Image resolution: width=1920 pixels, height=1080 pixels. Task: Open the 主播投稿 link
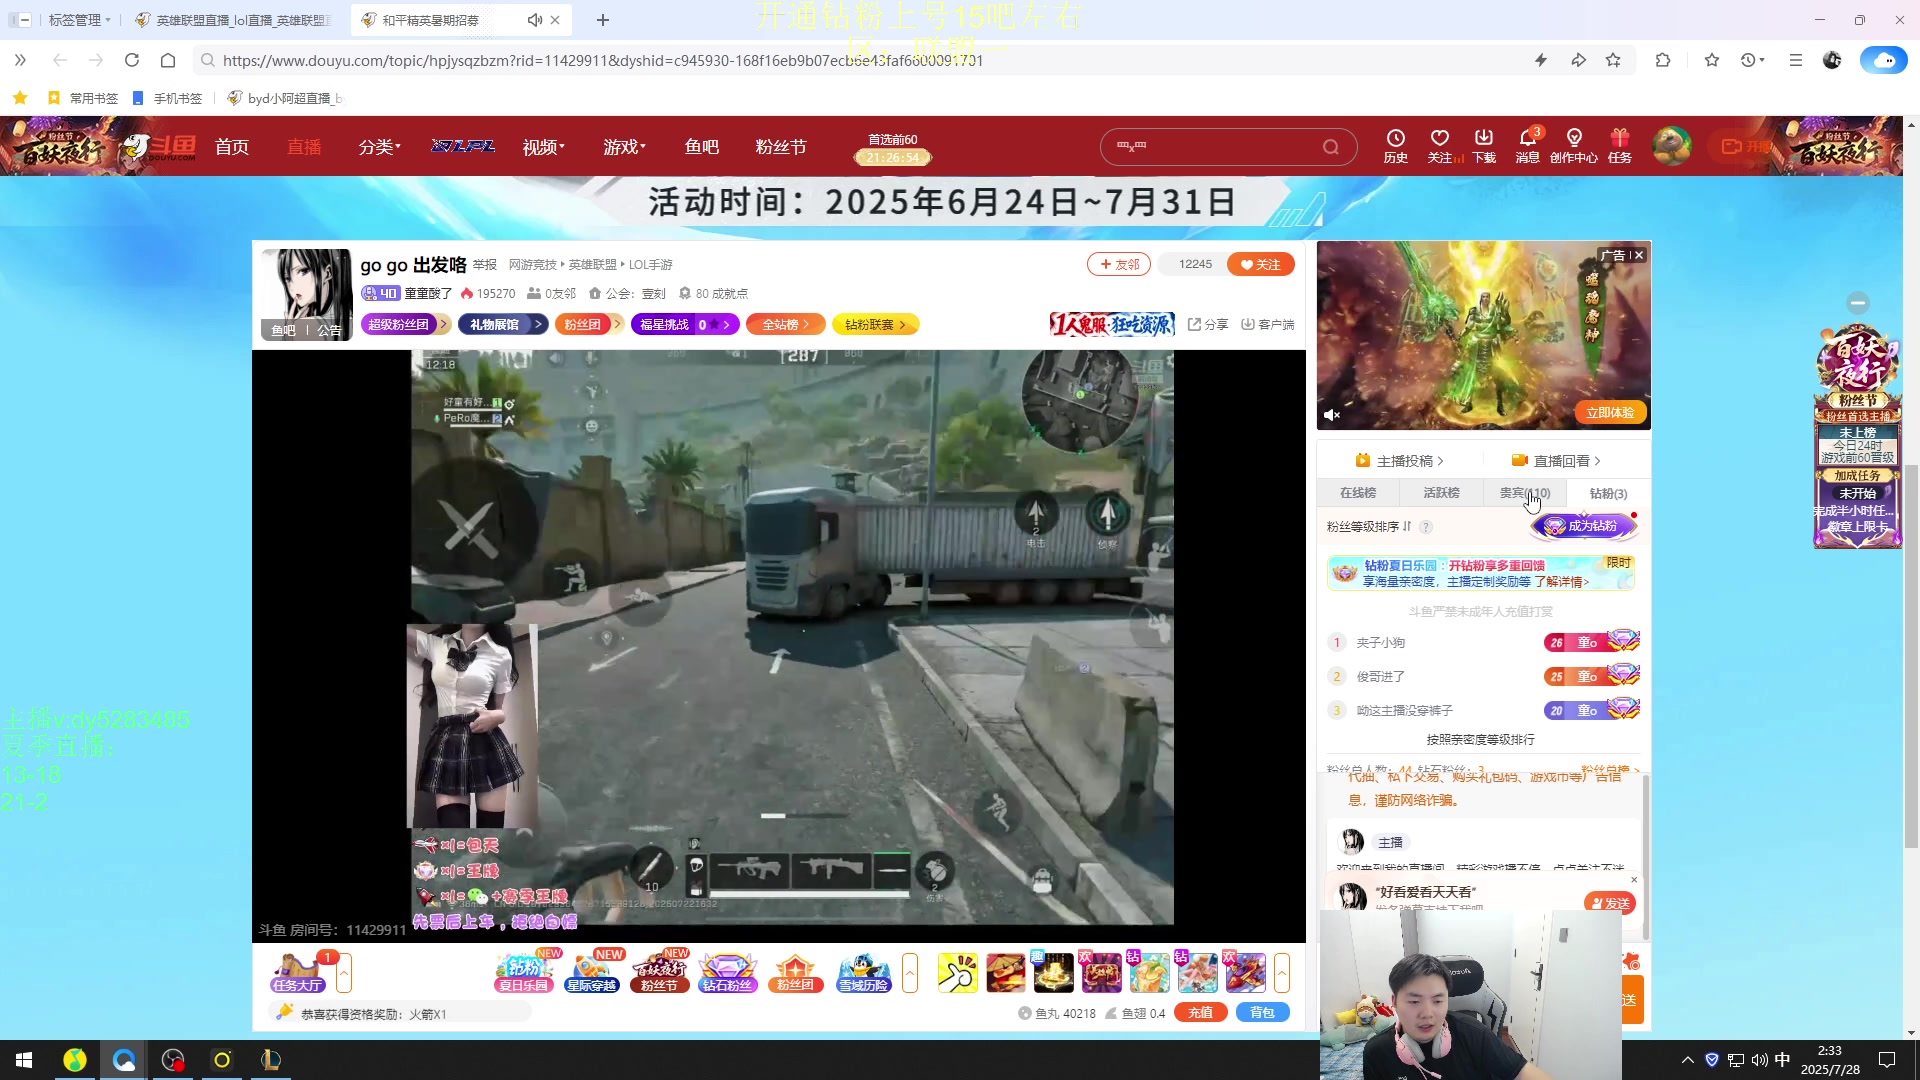tap(1399, 461)
